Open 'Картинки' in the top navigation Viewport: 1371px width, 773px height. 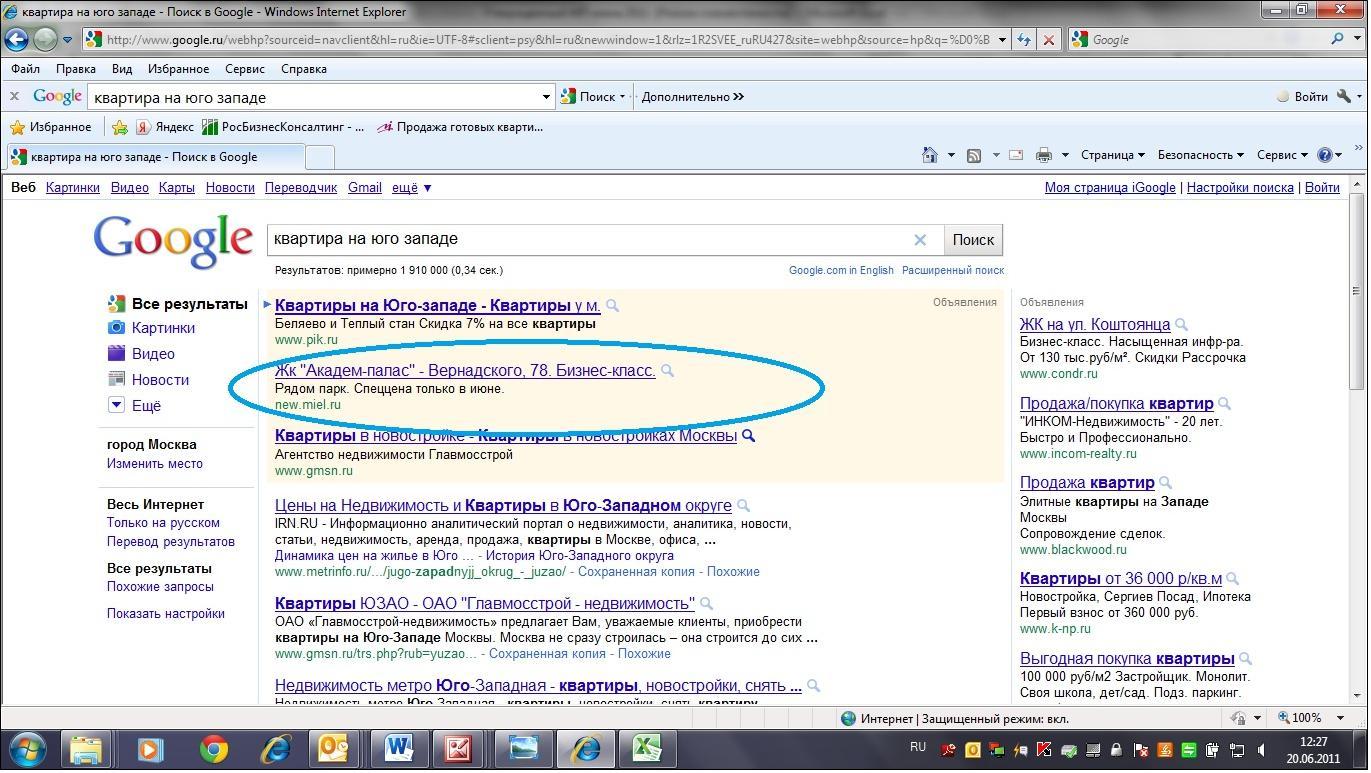[73, 187]
